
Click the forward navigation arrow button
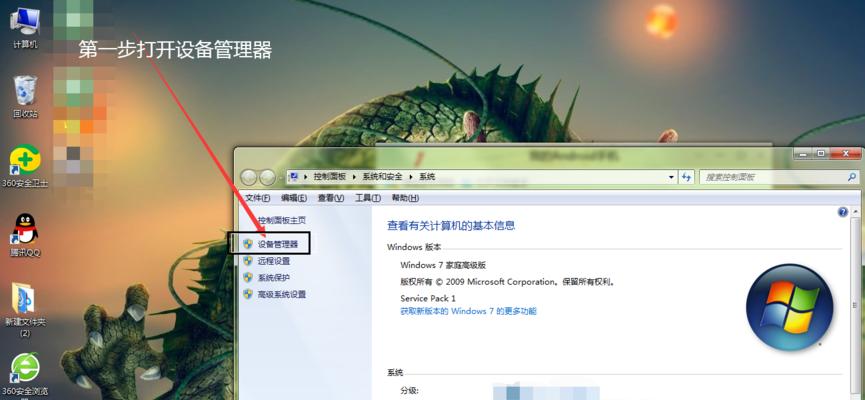pyautogui.click(x=268, y=177)
